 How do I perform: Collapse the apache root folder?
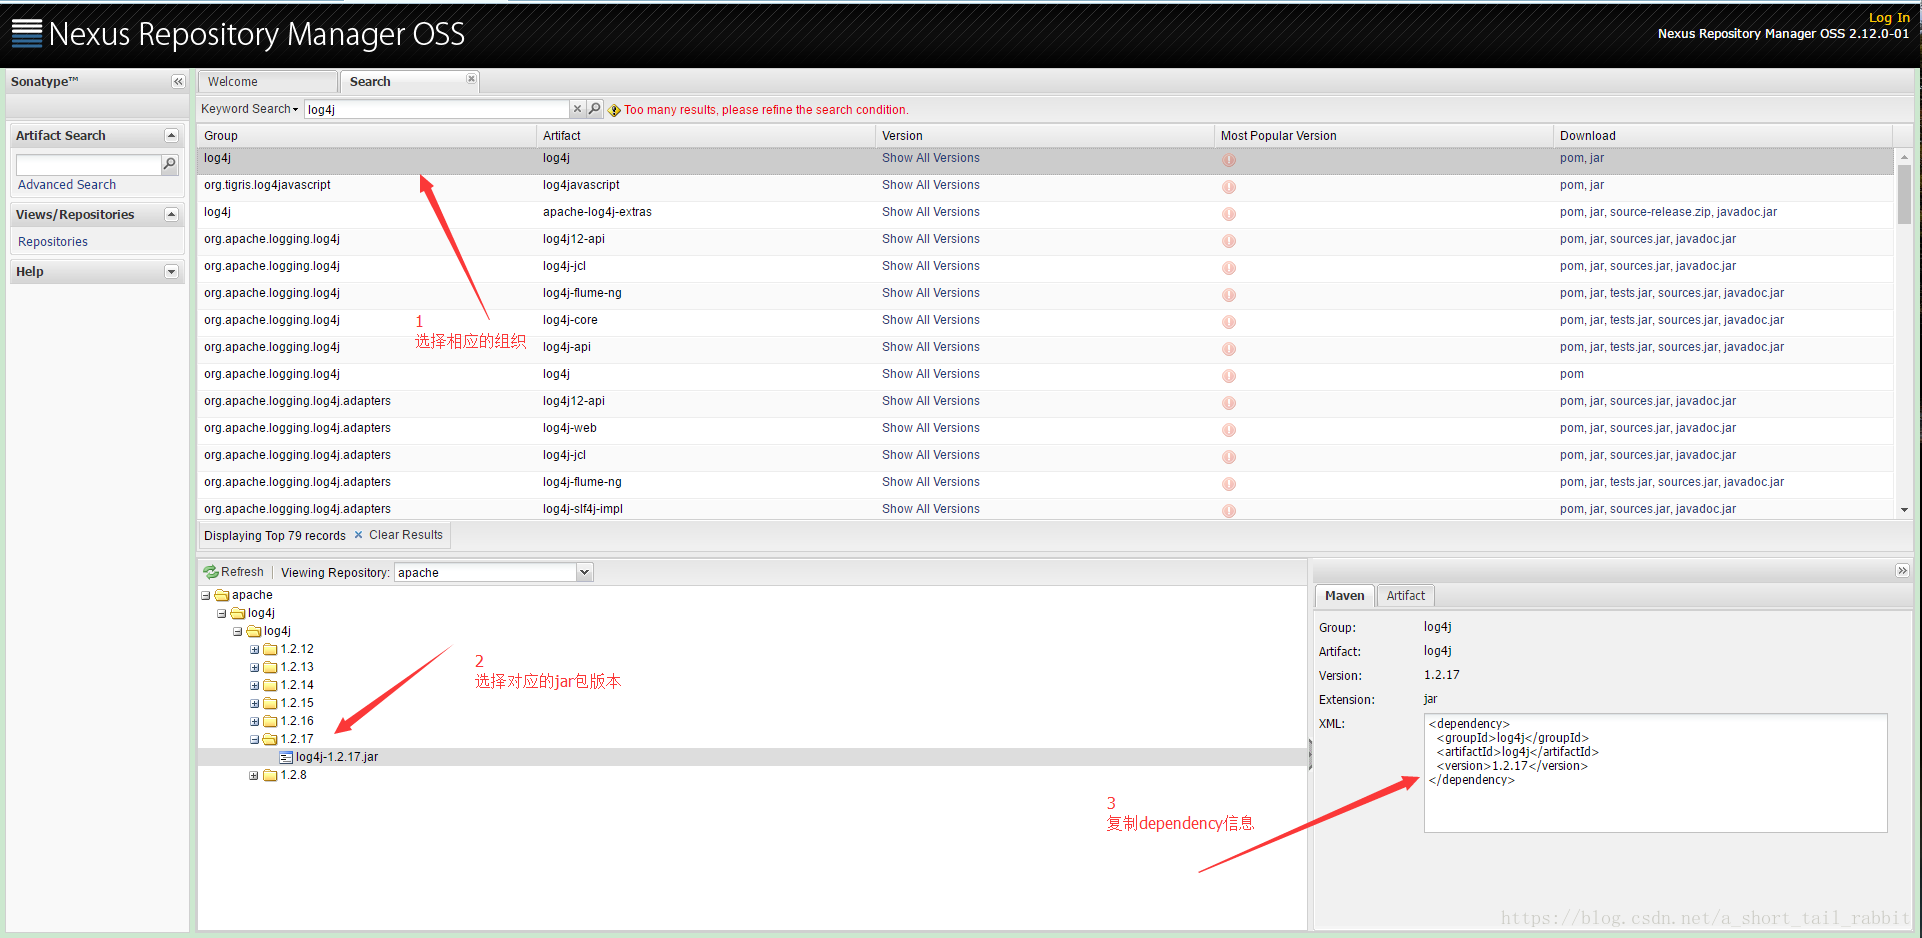point(206,596)
